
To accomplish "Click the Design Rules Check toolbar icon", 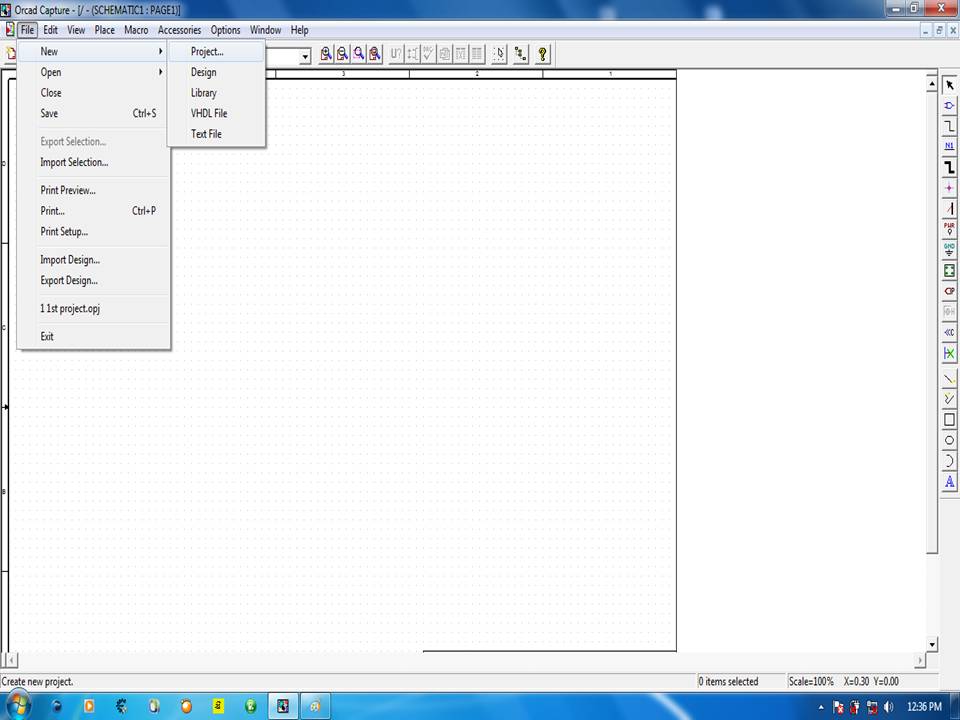I will point(428,54).
